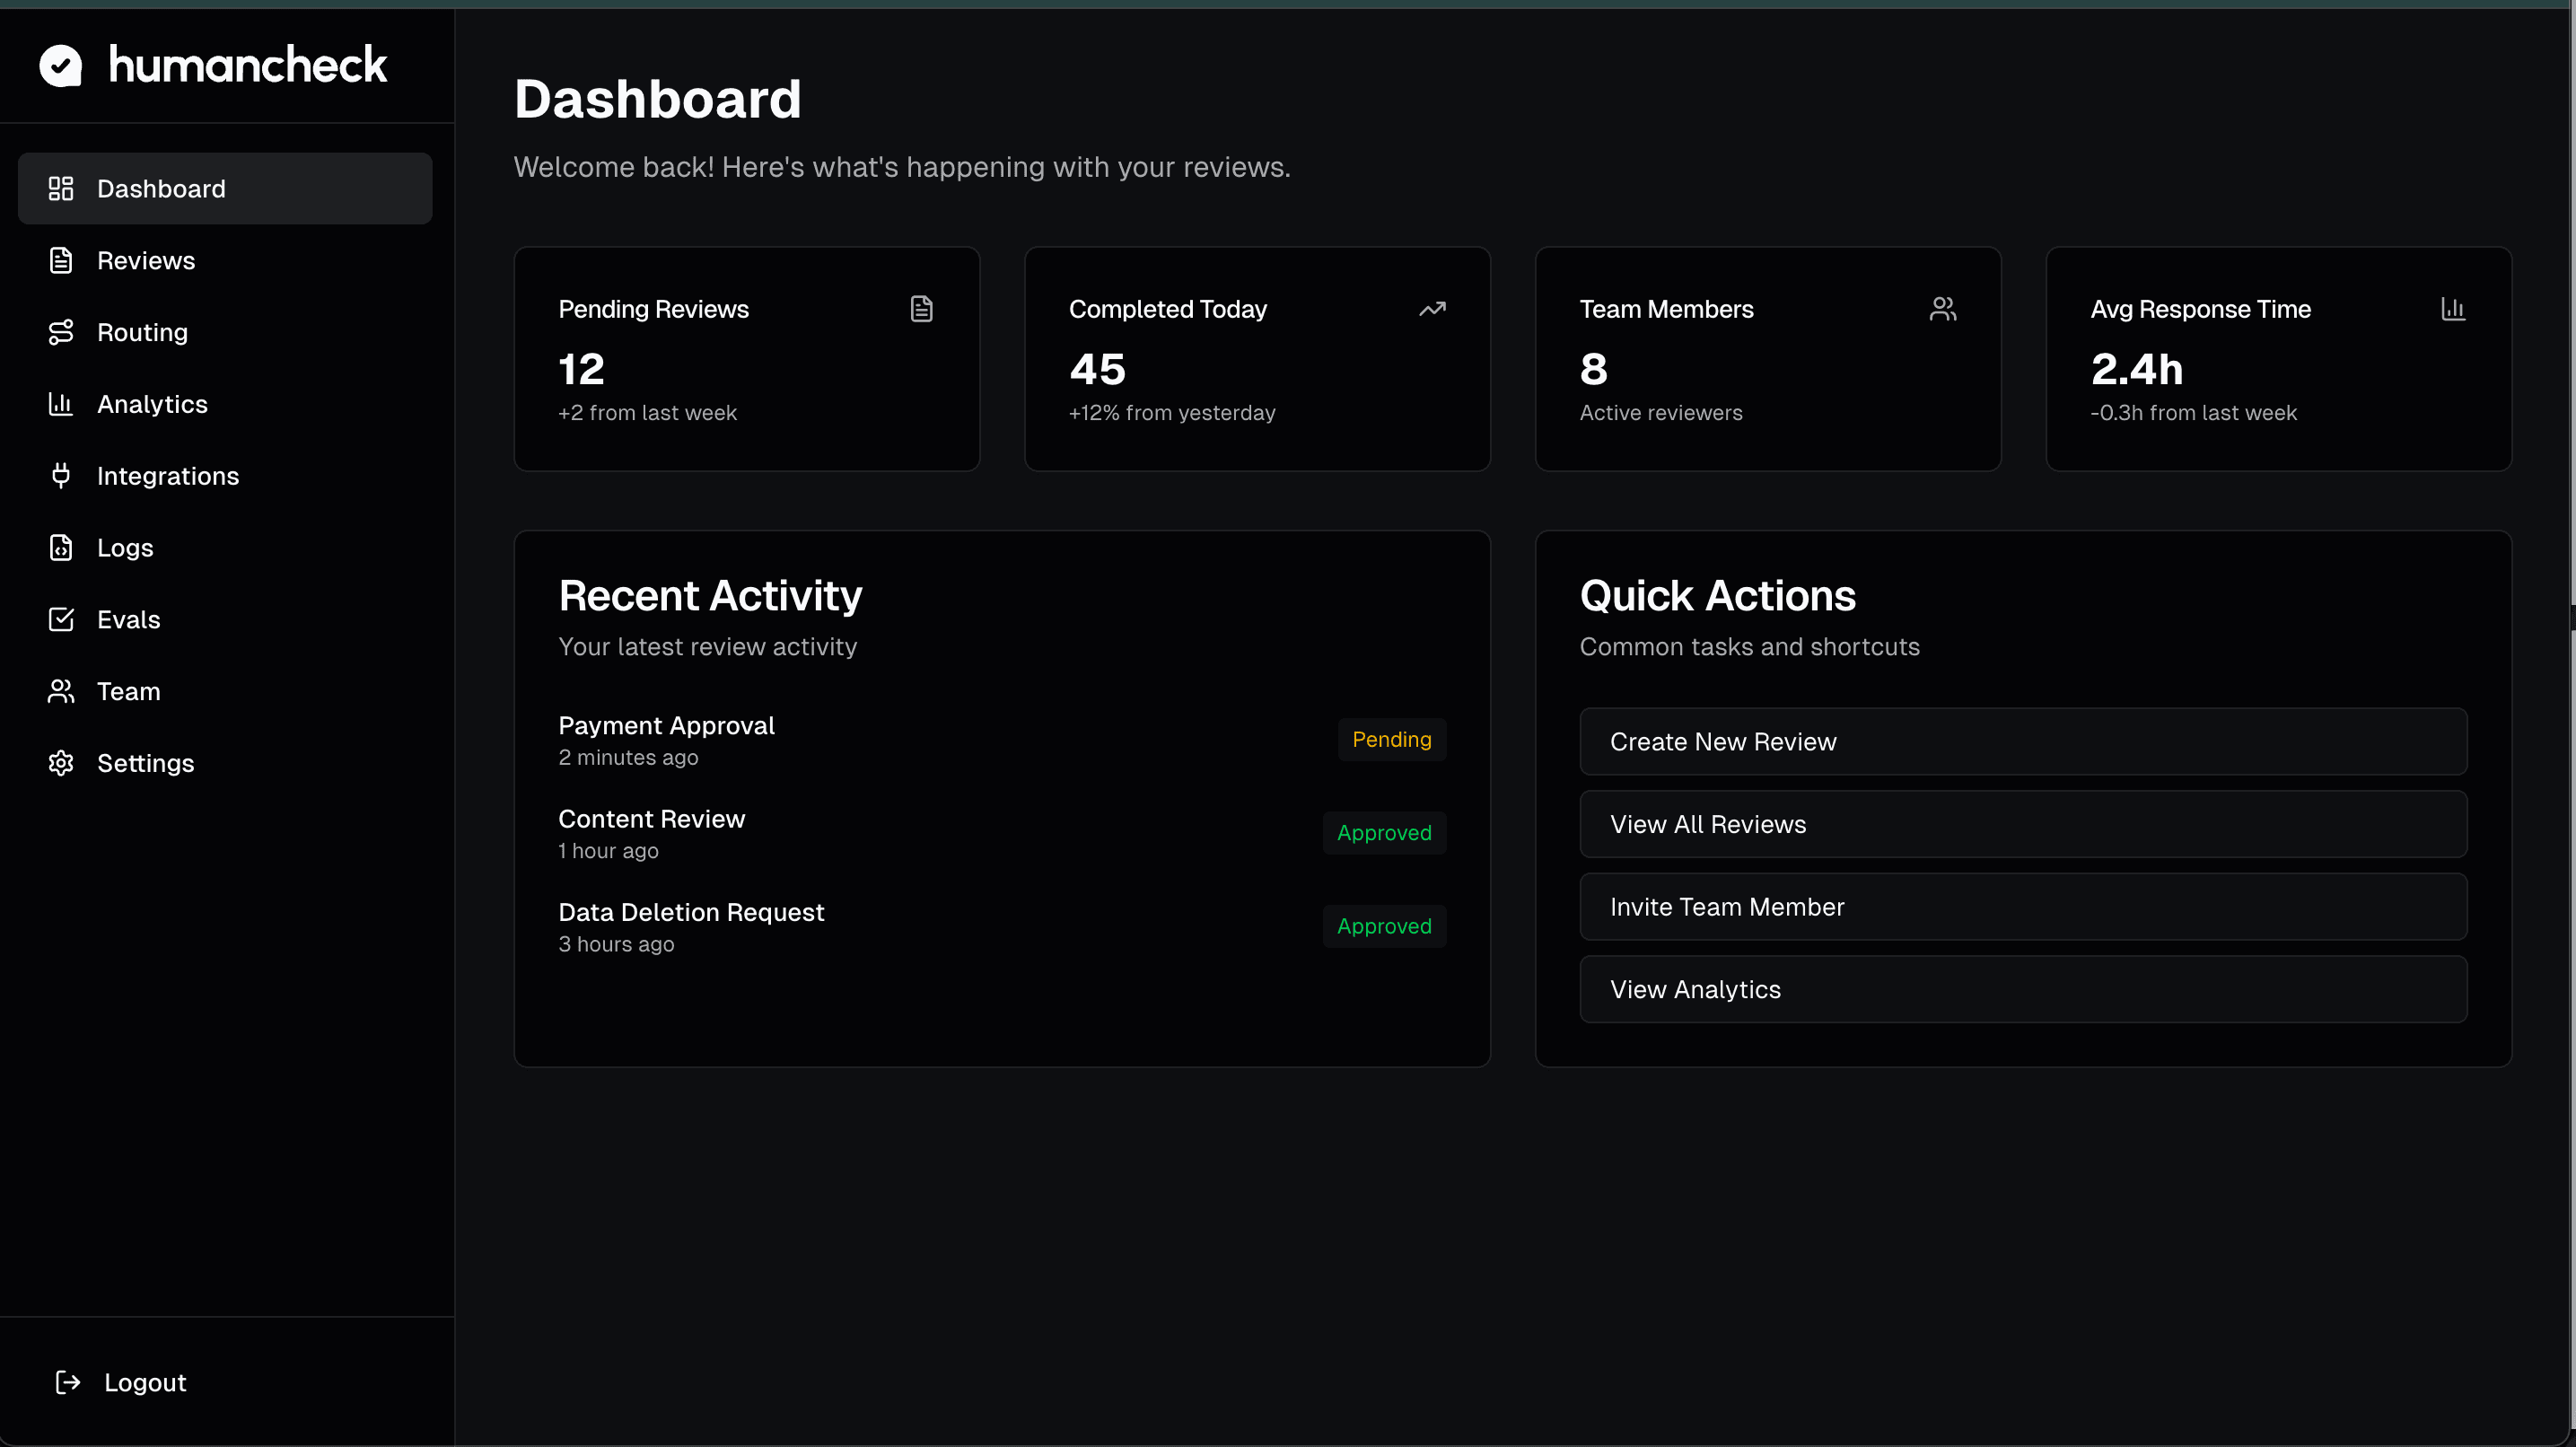This screenshot has height=1447, width=2576.
Task: Click the trending-up icon on Completed Today card
Action: point(1433,308)
